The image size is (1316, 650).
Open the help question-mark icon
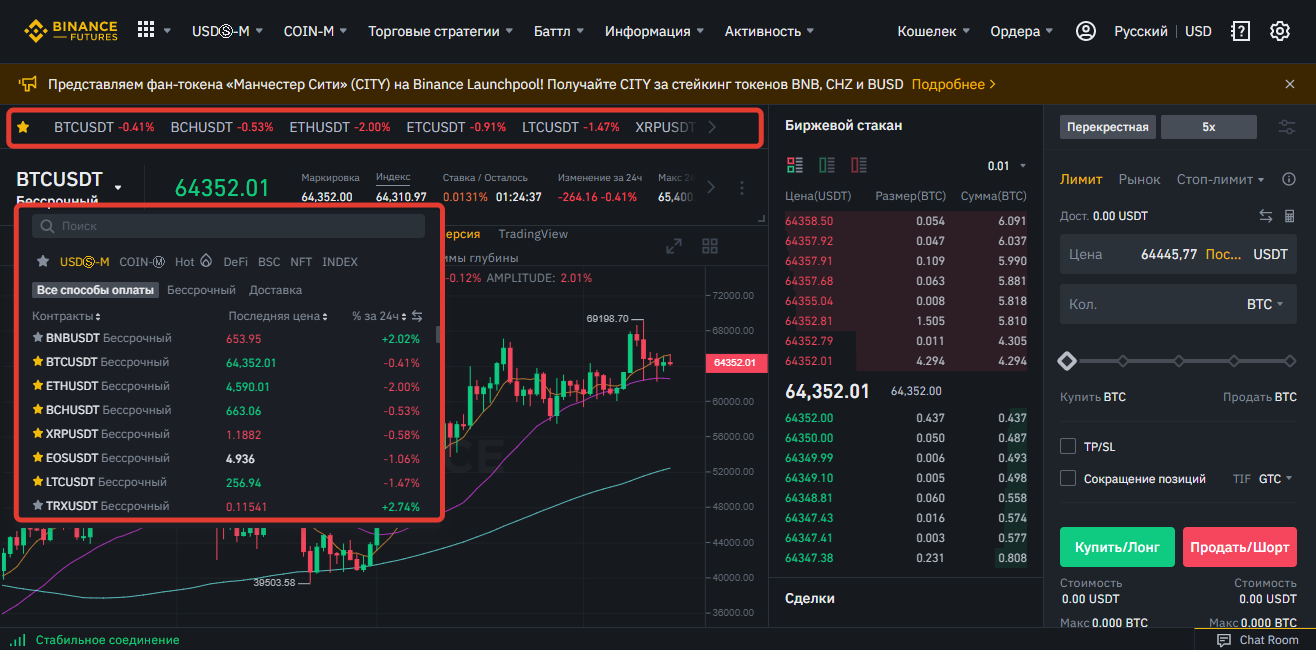coord(1241,31)
